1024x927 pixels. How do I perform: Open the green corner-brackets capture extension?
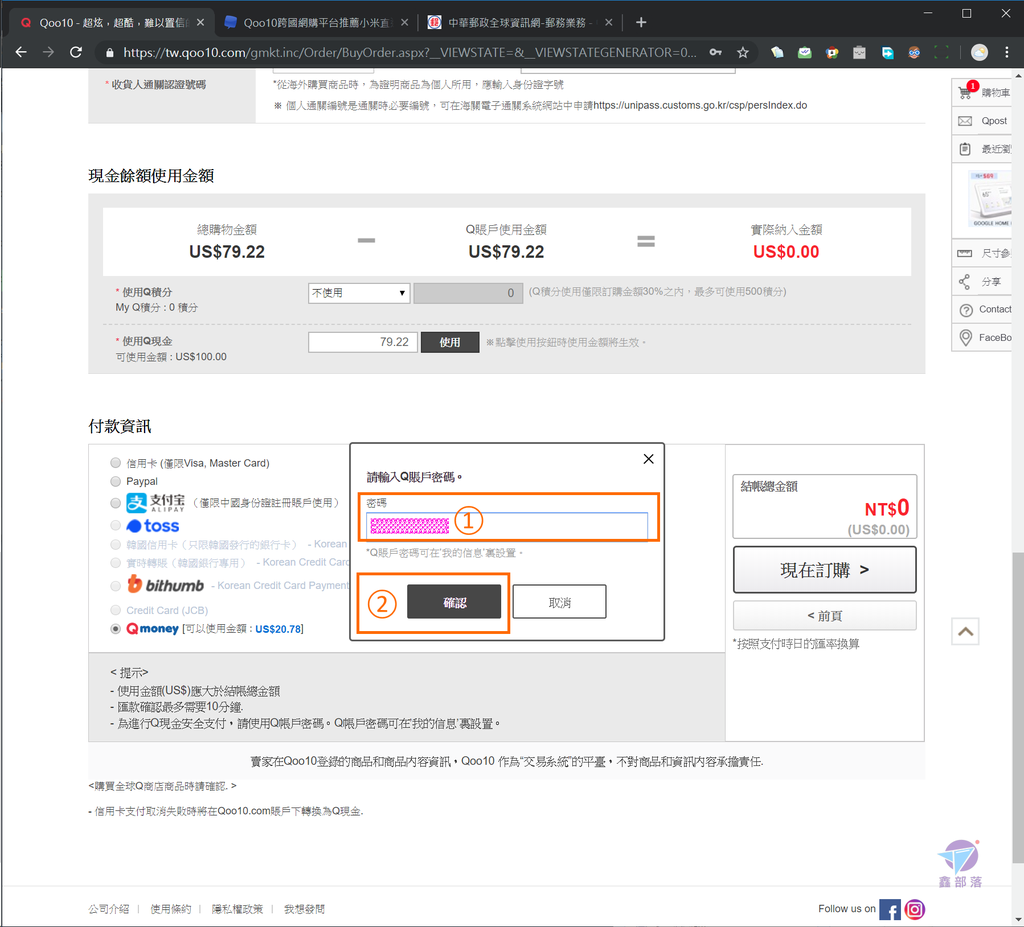(942, 52)
